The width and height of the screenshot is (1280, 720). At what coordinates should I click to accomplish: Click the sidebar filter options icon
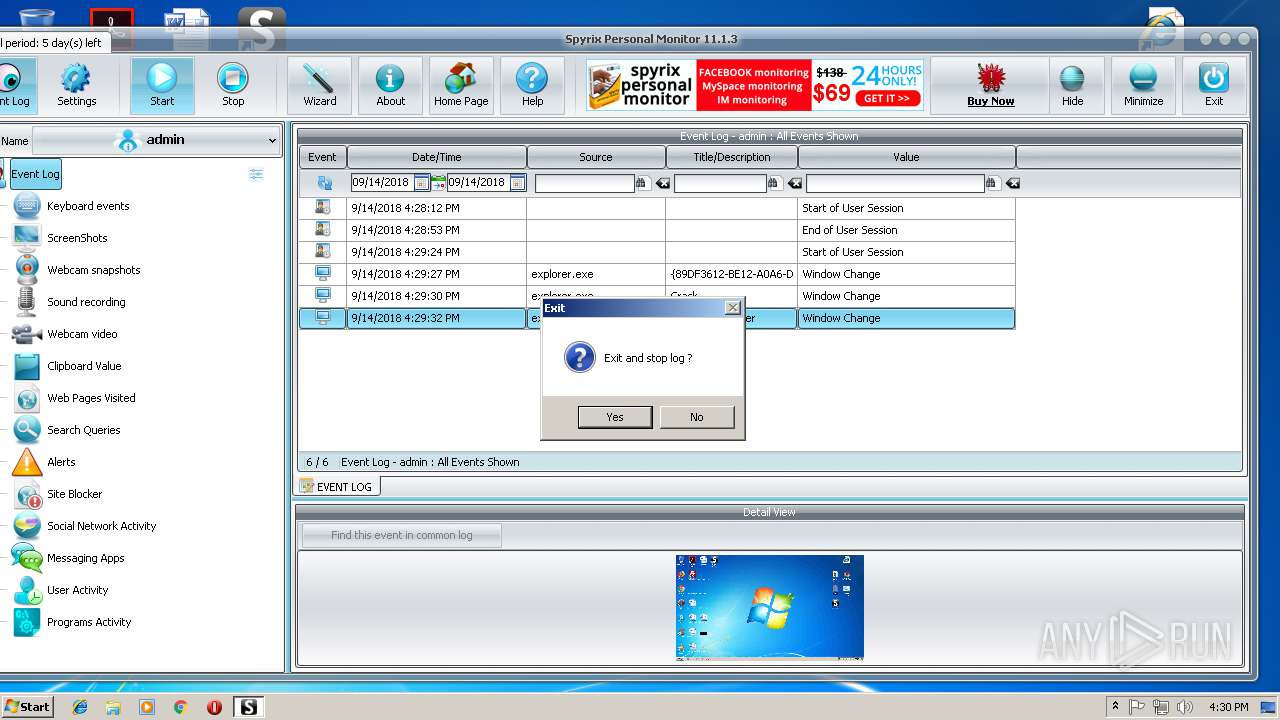pos(256,174)
